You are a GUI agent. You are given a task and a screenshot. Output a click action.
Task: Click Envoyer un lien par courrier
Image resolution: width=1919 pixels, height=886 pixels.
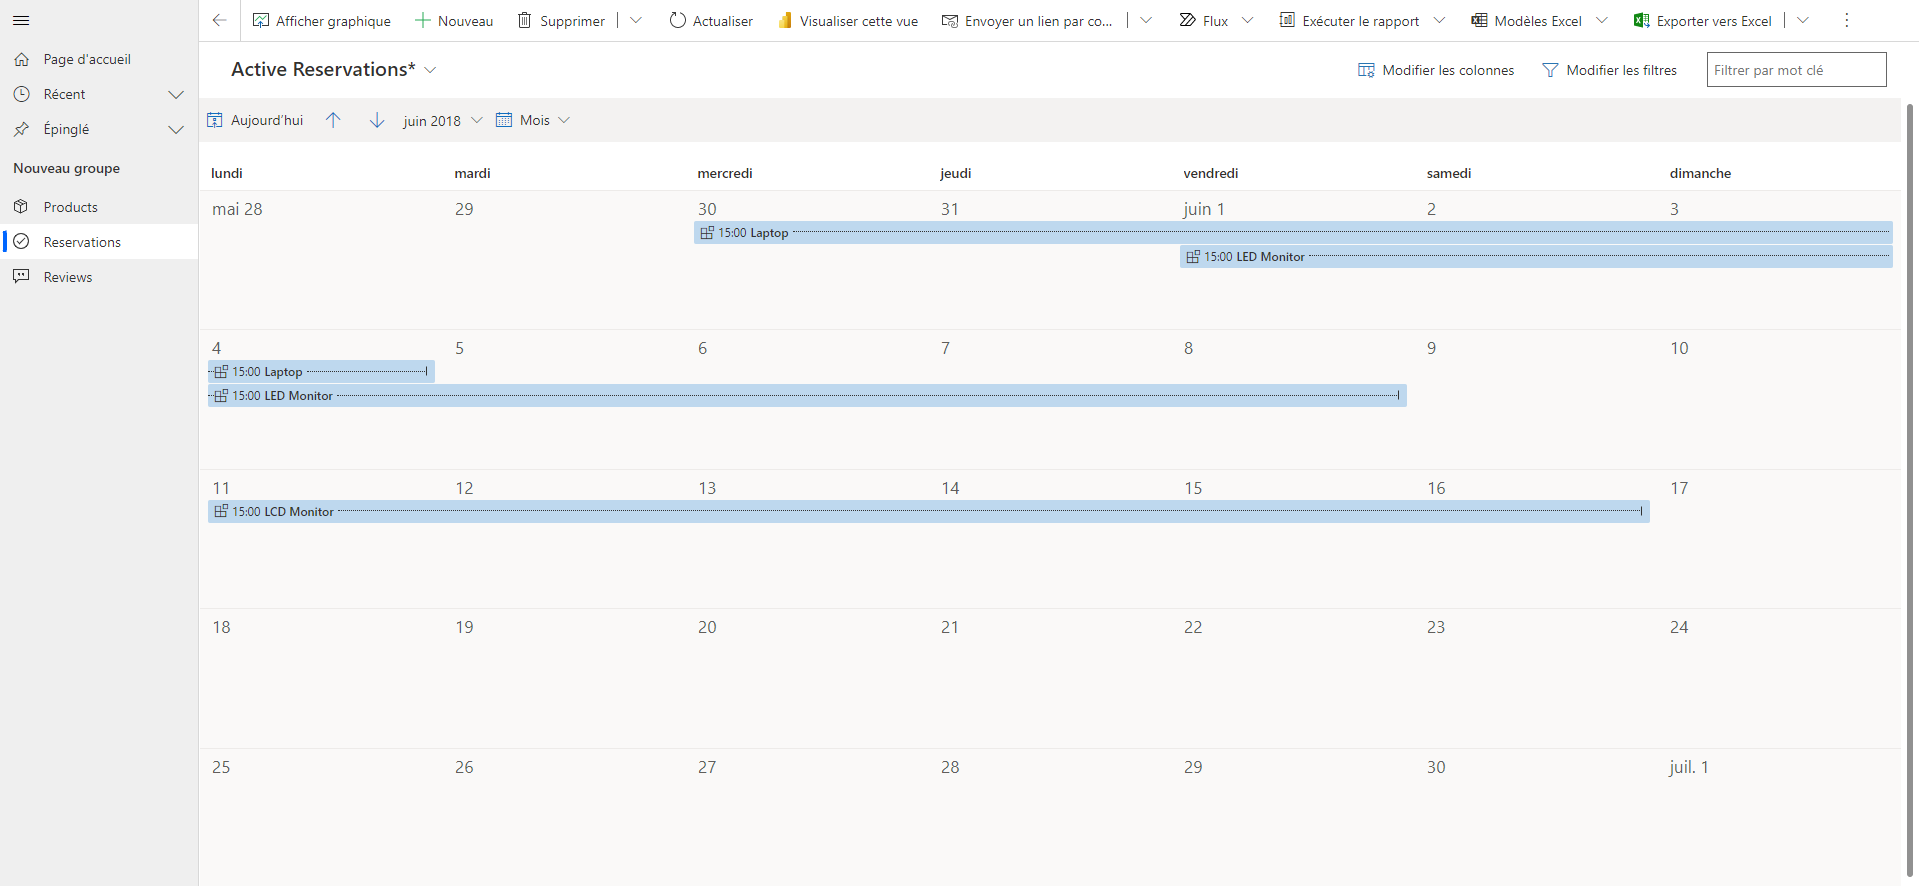1027,20
